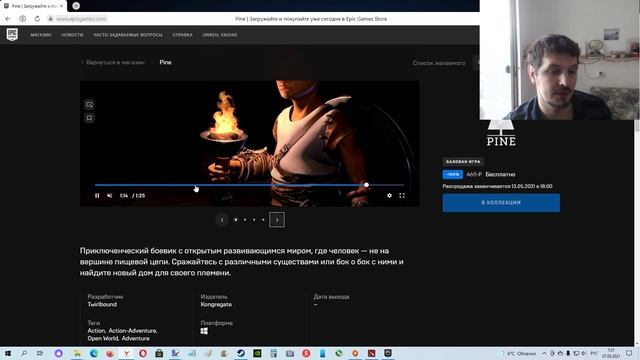
Task: Click the В коллекции blue button
Action: pos(501,203)
